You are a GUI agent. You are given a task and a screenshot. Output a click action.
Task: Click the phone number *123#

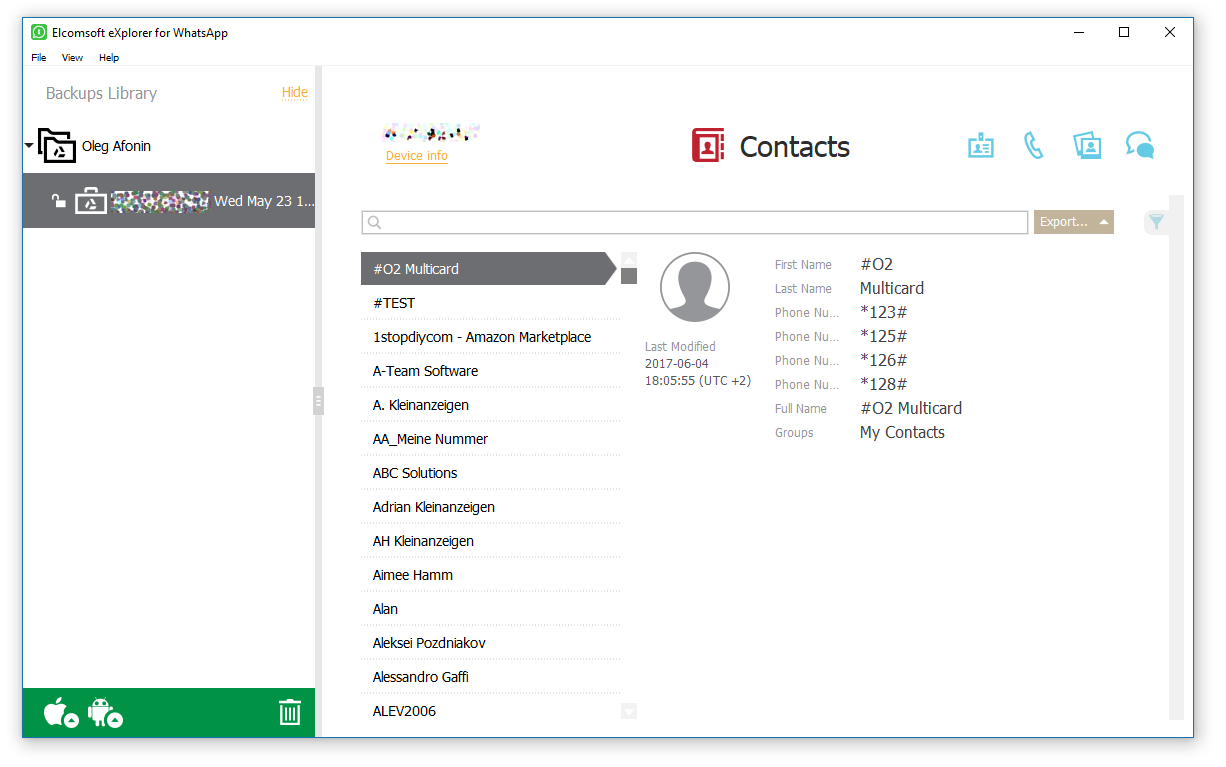click(884, 312)
